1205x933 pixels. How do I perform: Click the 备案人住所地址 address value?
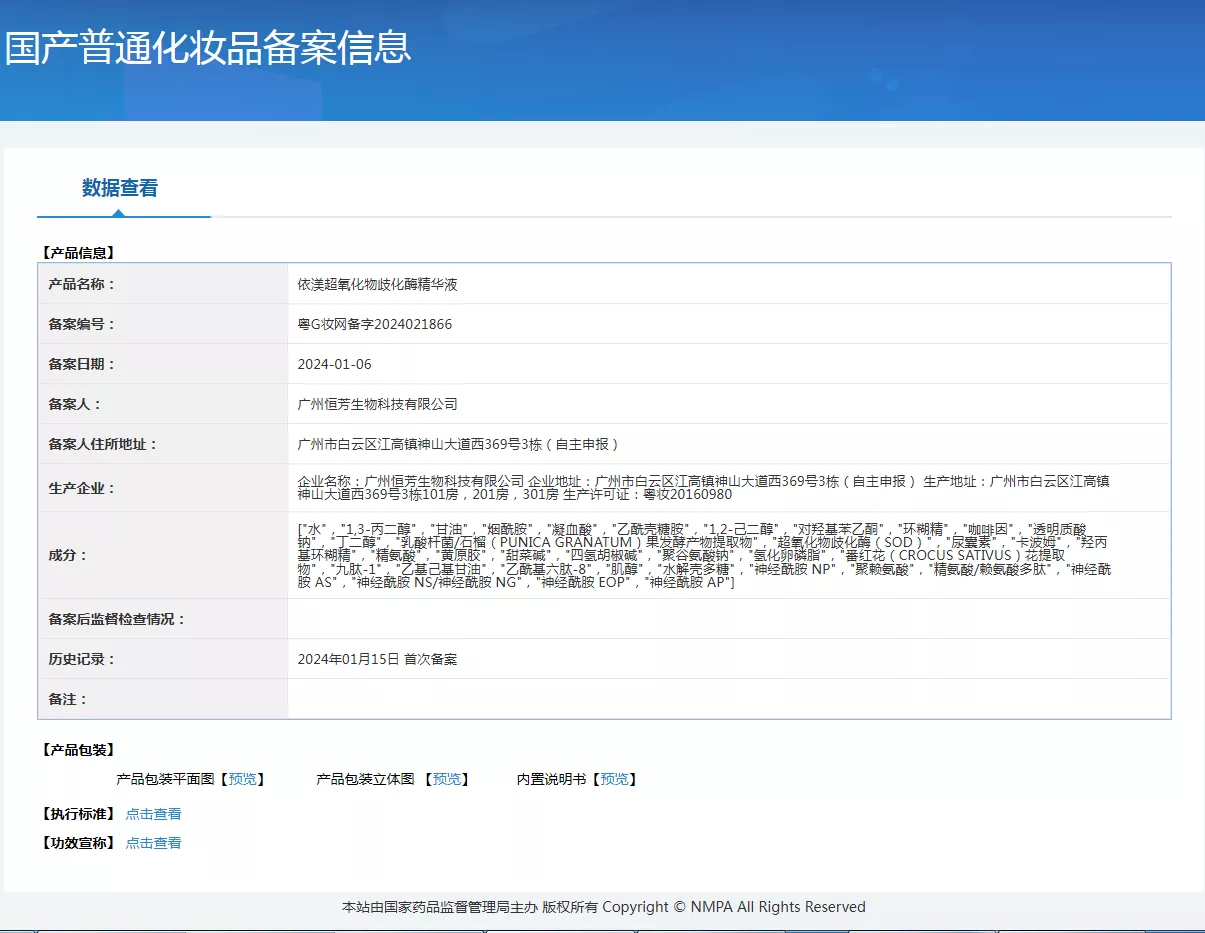point(458,444)
